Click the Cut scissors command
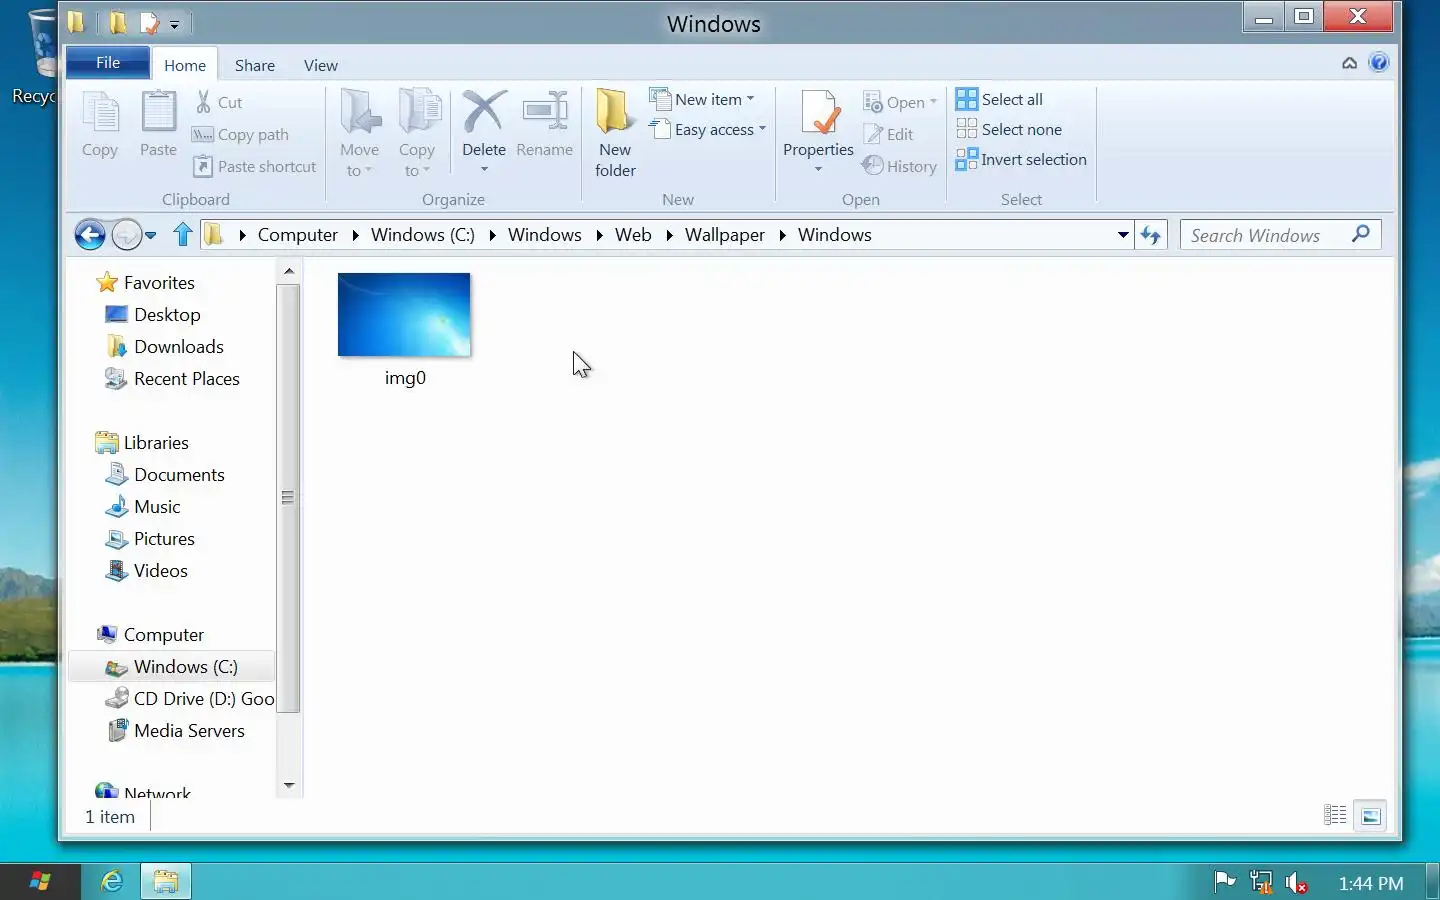The image size is (1440, 900). (x=218, y=102)
